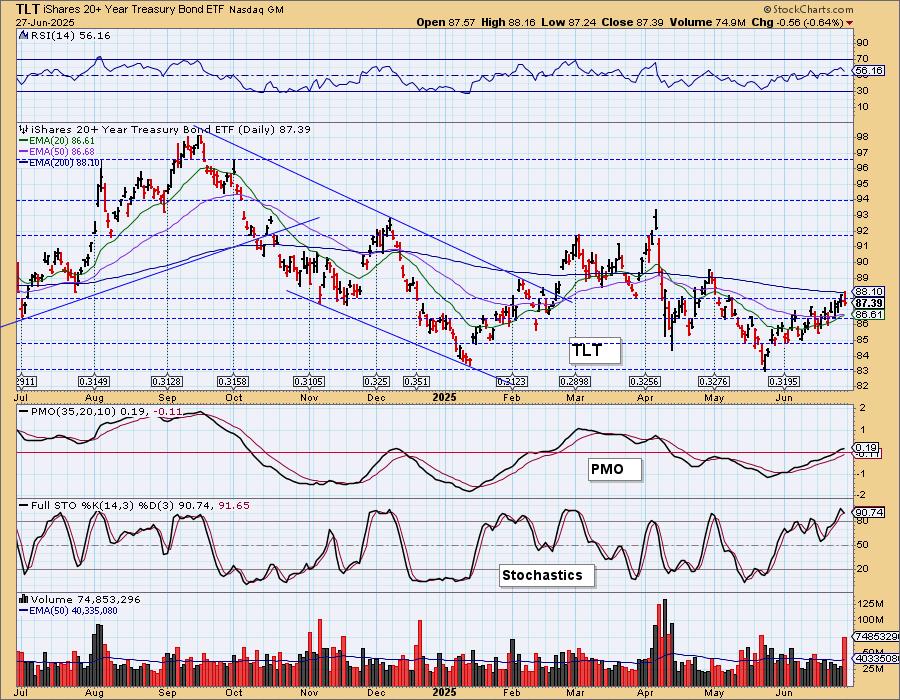Click the 'EMA(20) 86.61' legend text
Image resolution: width=900 pixels, height=700 pixels.
[63, 141]
